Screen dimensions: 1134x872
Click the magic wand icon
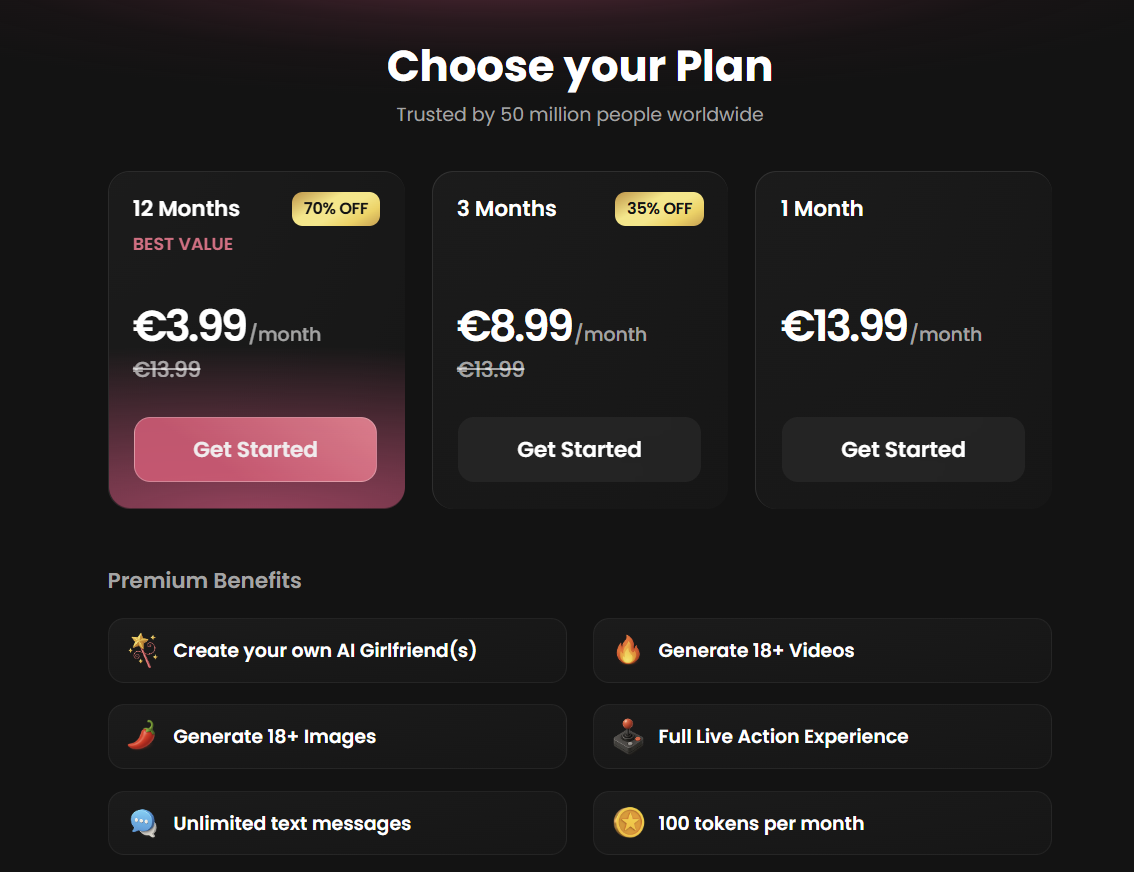(x=143, y=651)
